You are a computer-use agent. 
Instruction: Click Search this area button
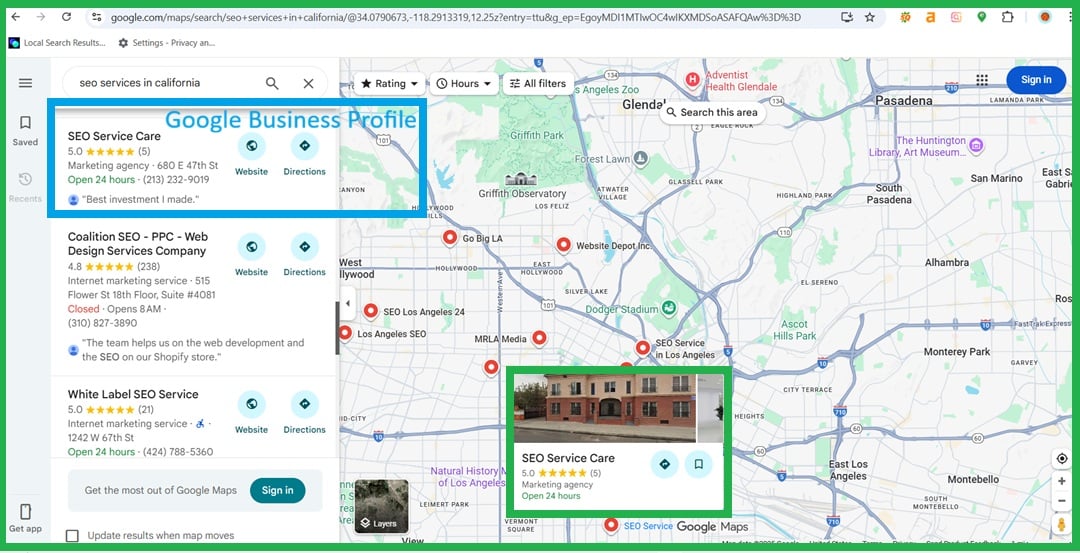point(712,112)
